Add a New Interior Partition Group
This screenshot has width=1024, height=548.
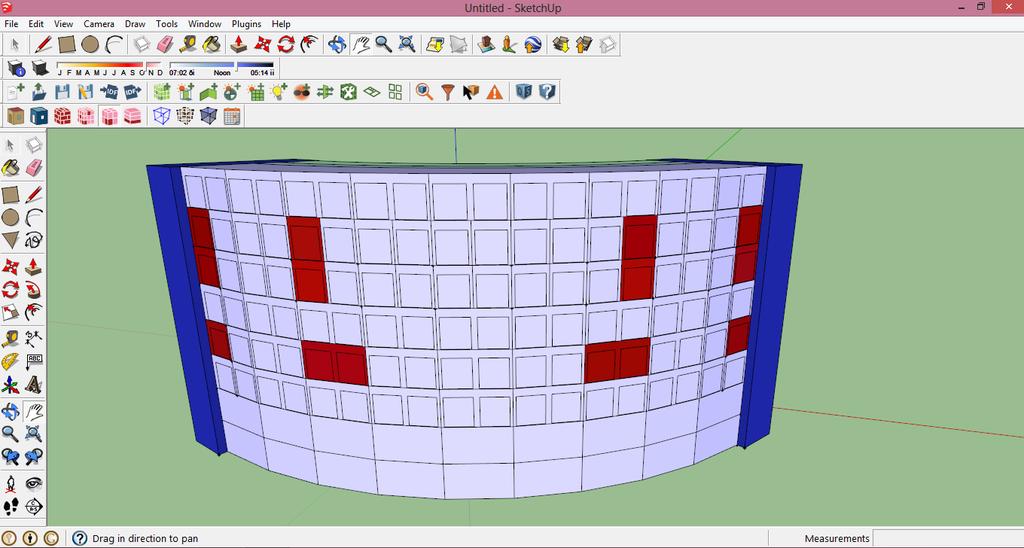[x=209, y=92]
